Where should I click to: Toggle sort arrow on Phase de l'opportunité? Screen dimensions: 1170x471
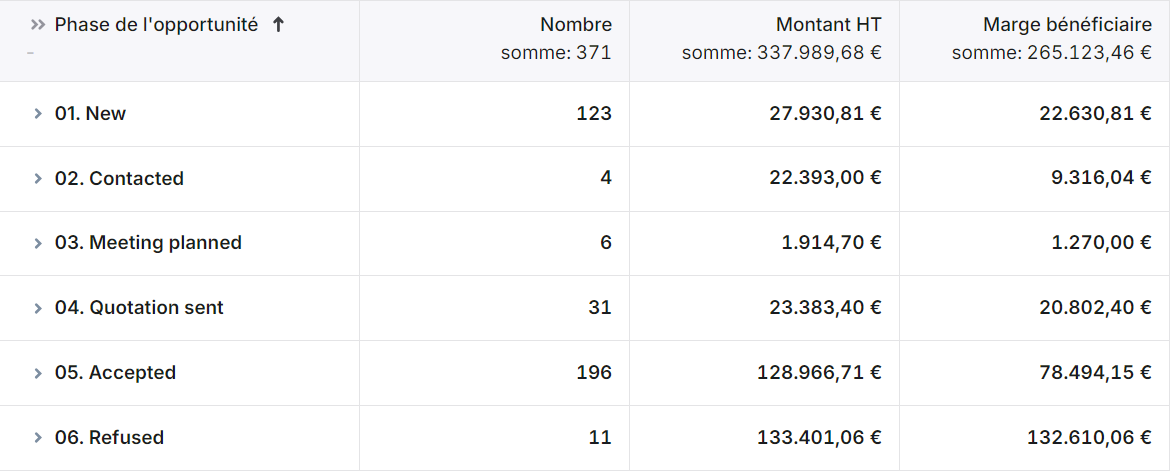point(278,25)
